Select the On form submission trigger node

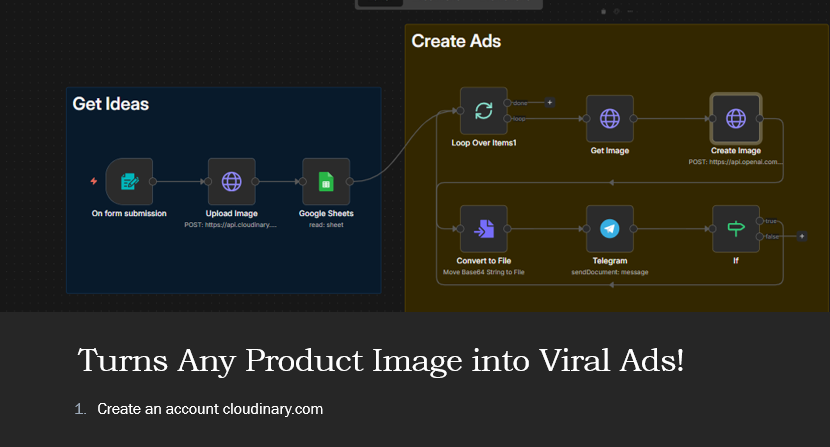coord(129,182)
